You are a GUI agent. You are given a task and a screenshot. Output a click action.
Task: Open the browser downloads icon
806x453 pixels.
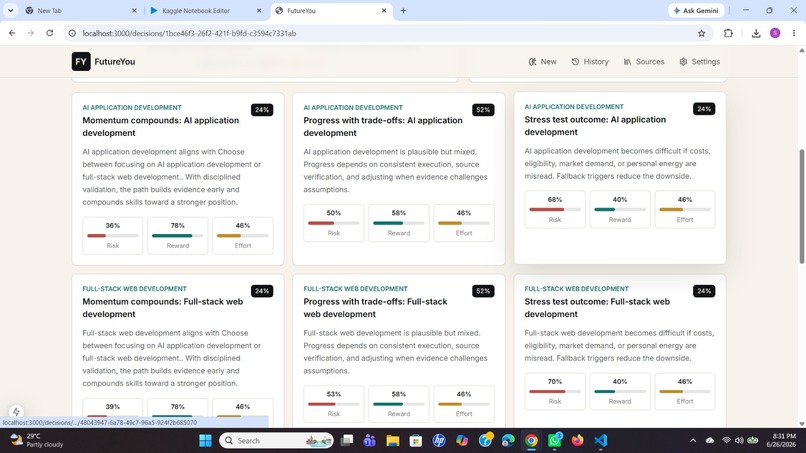[x=756, y=33]
